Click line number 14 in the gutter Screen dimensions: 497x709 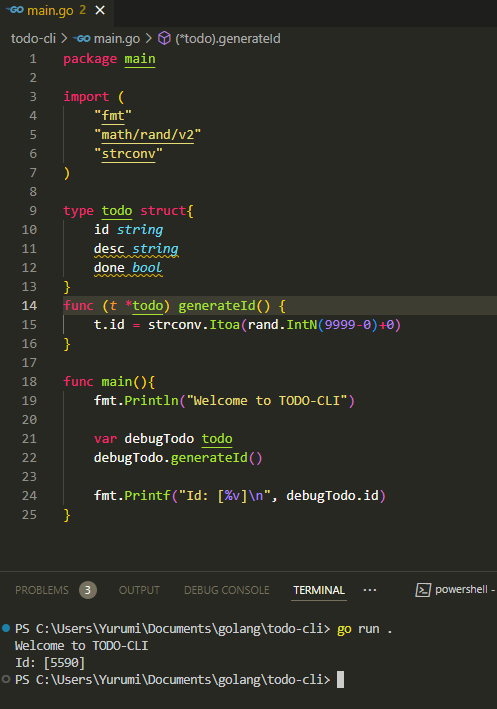(x=29, y=306)
